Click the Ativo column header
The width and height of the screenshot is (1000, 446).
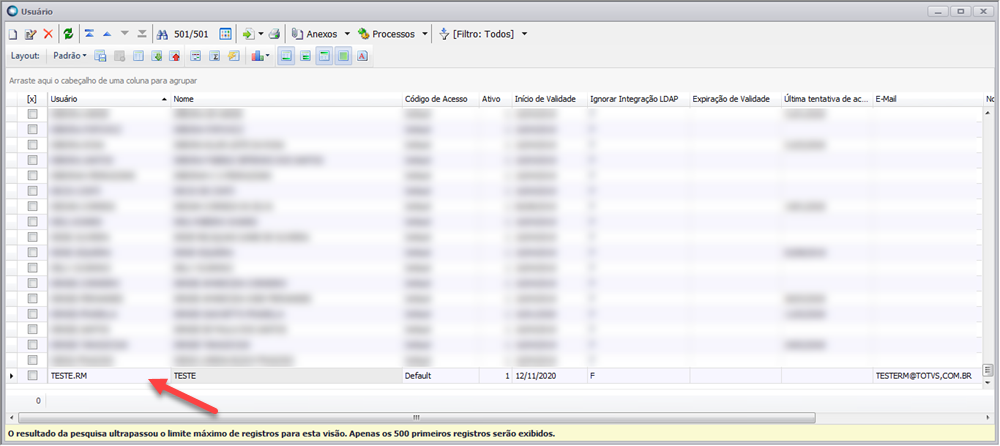point(495,99)
